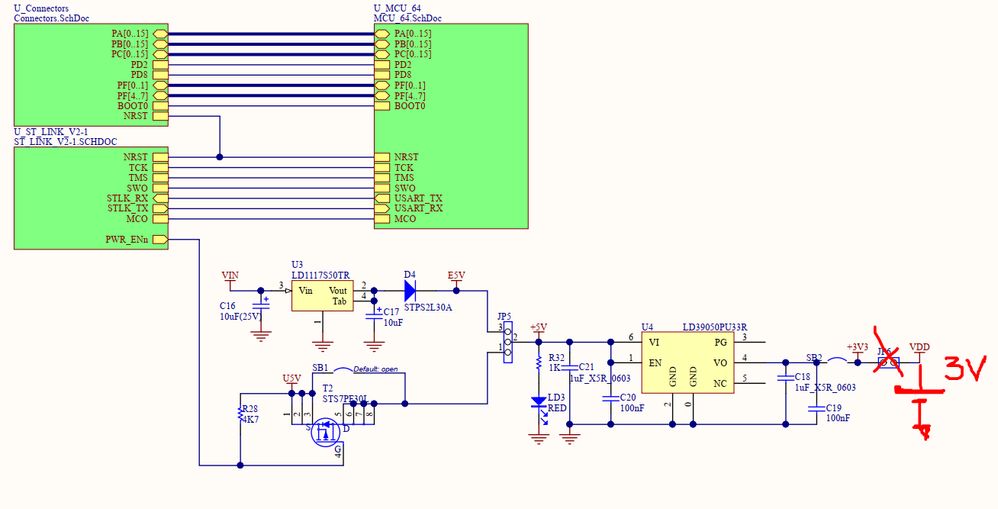Open the U_Connectors sheet symbol
This screenshot has height=509, width=998.
(91, 75)
